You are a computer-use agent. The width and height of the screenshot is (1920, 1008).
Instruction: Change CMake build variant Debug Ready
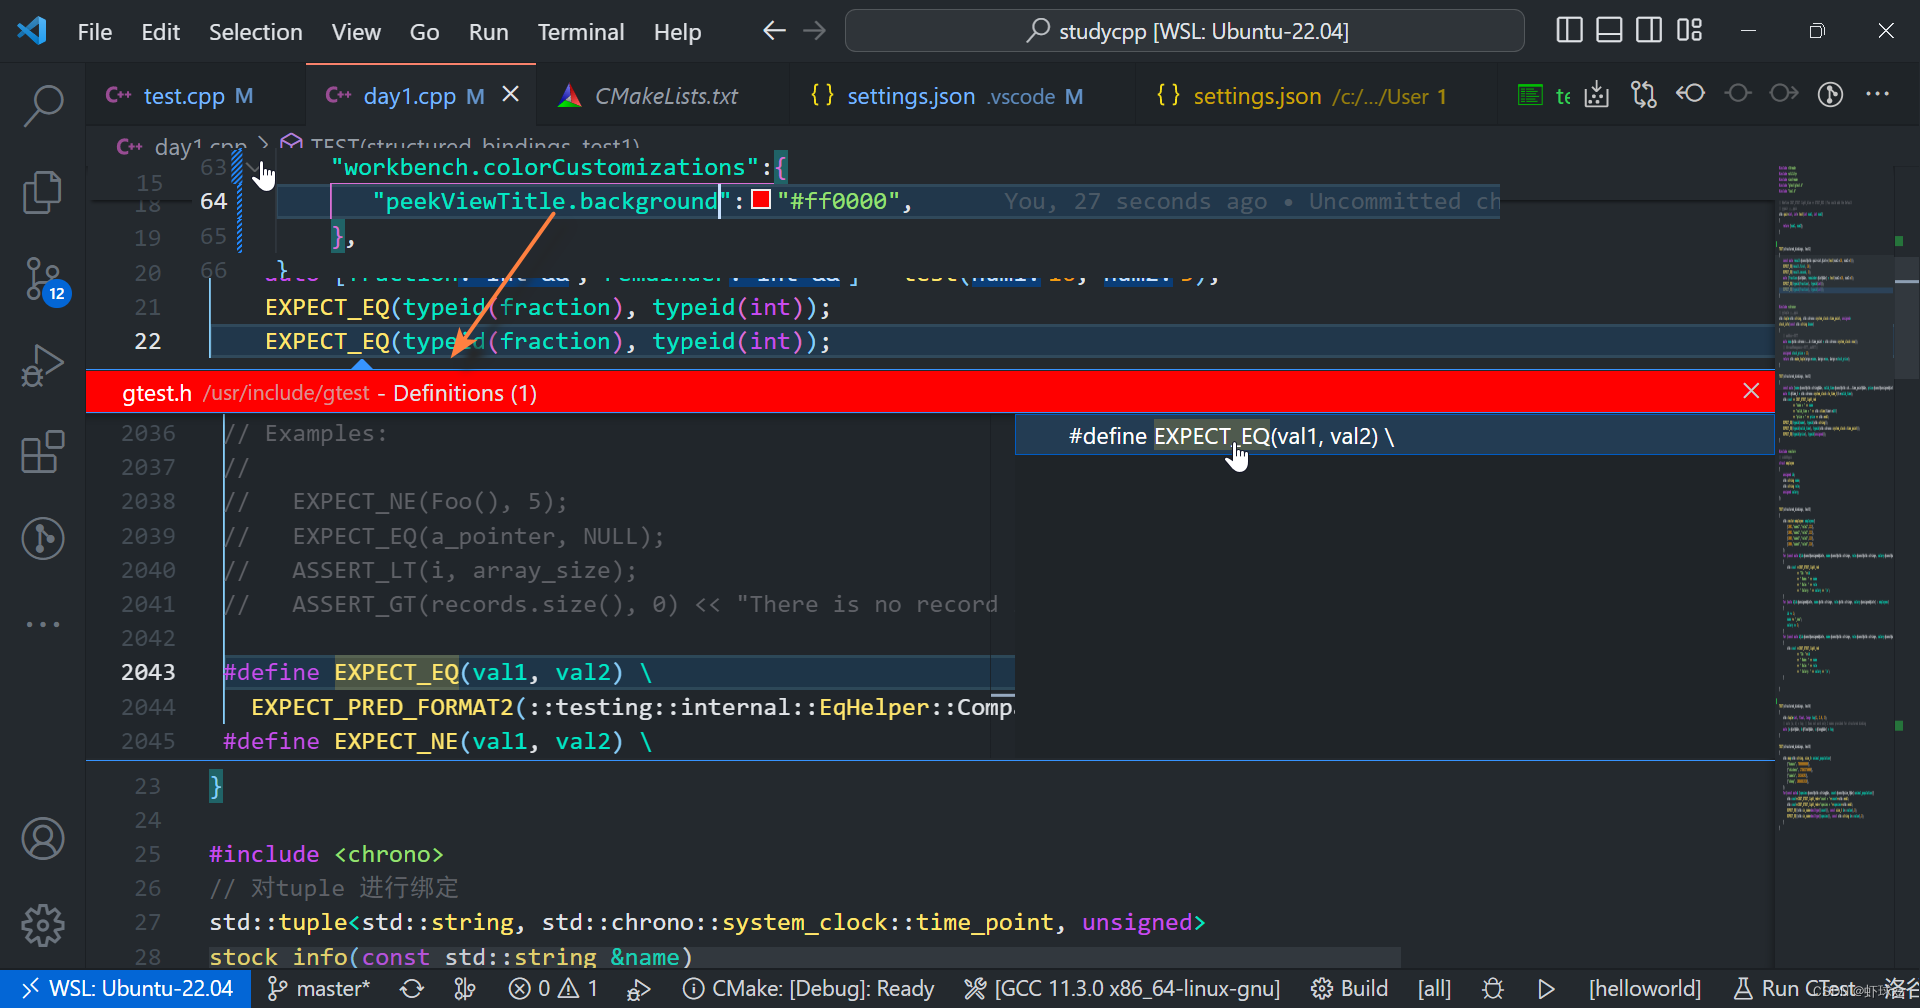[808, 989]
